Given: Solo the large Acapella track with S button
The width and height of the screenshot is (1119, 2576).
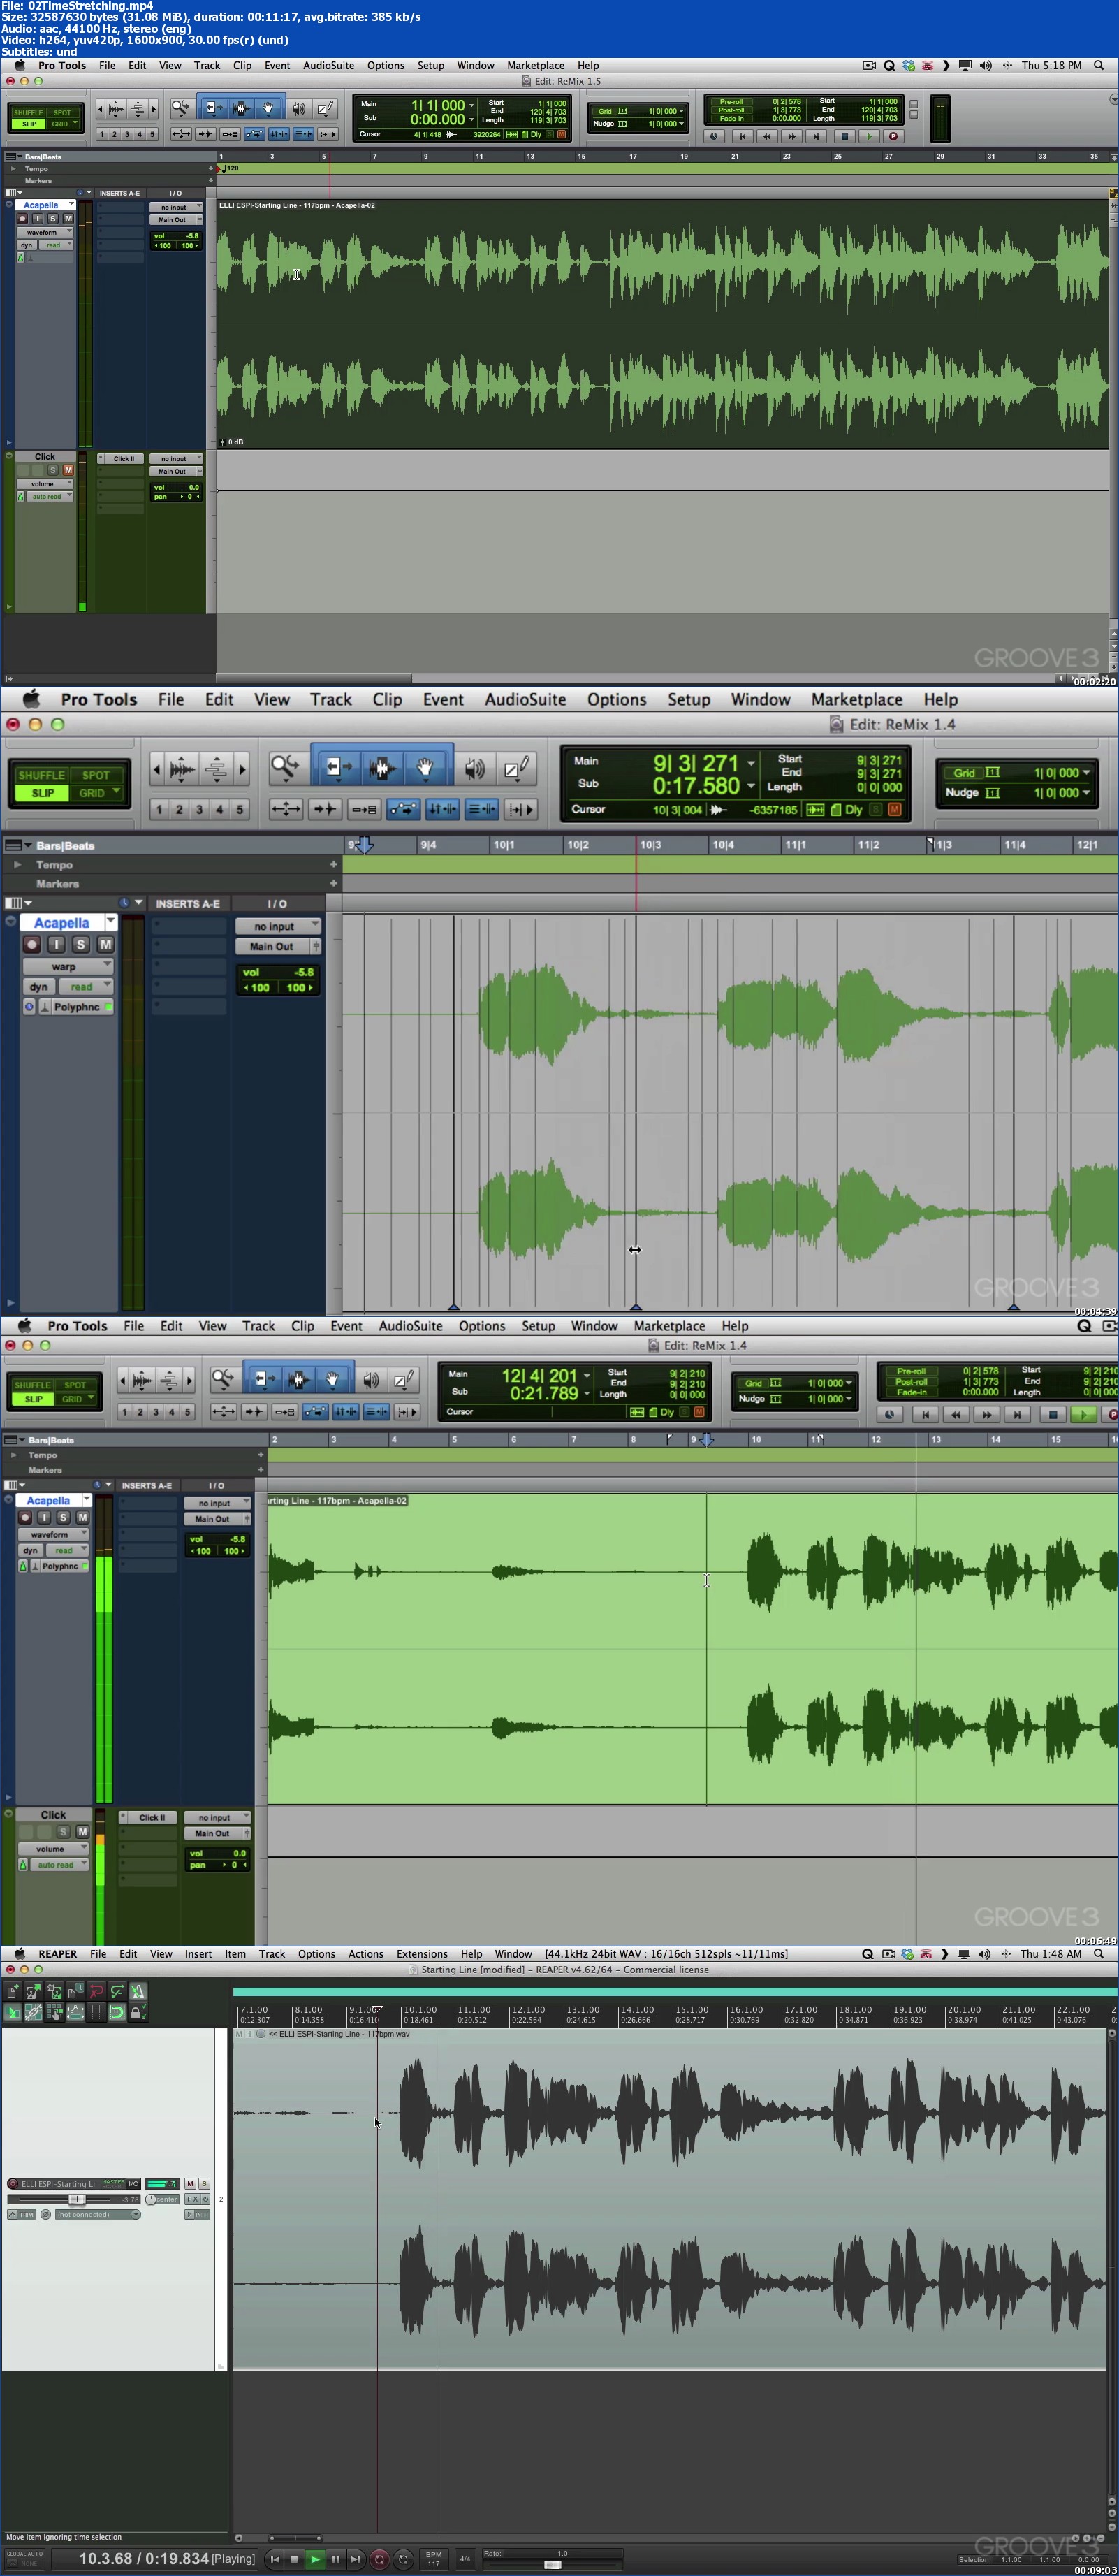Looking at the screenshot, I should [x=81, y=944].
